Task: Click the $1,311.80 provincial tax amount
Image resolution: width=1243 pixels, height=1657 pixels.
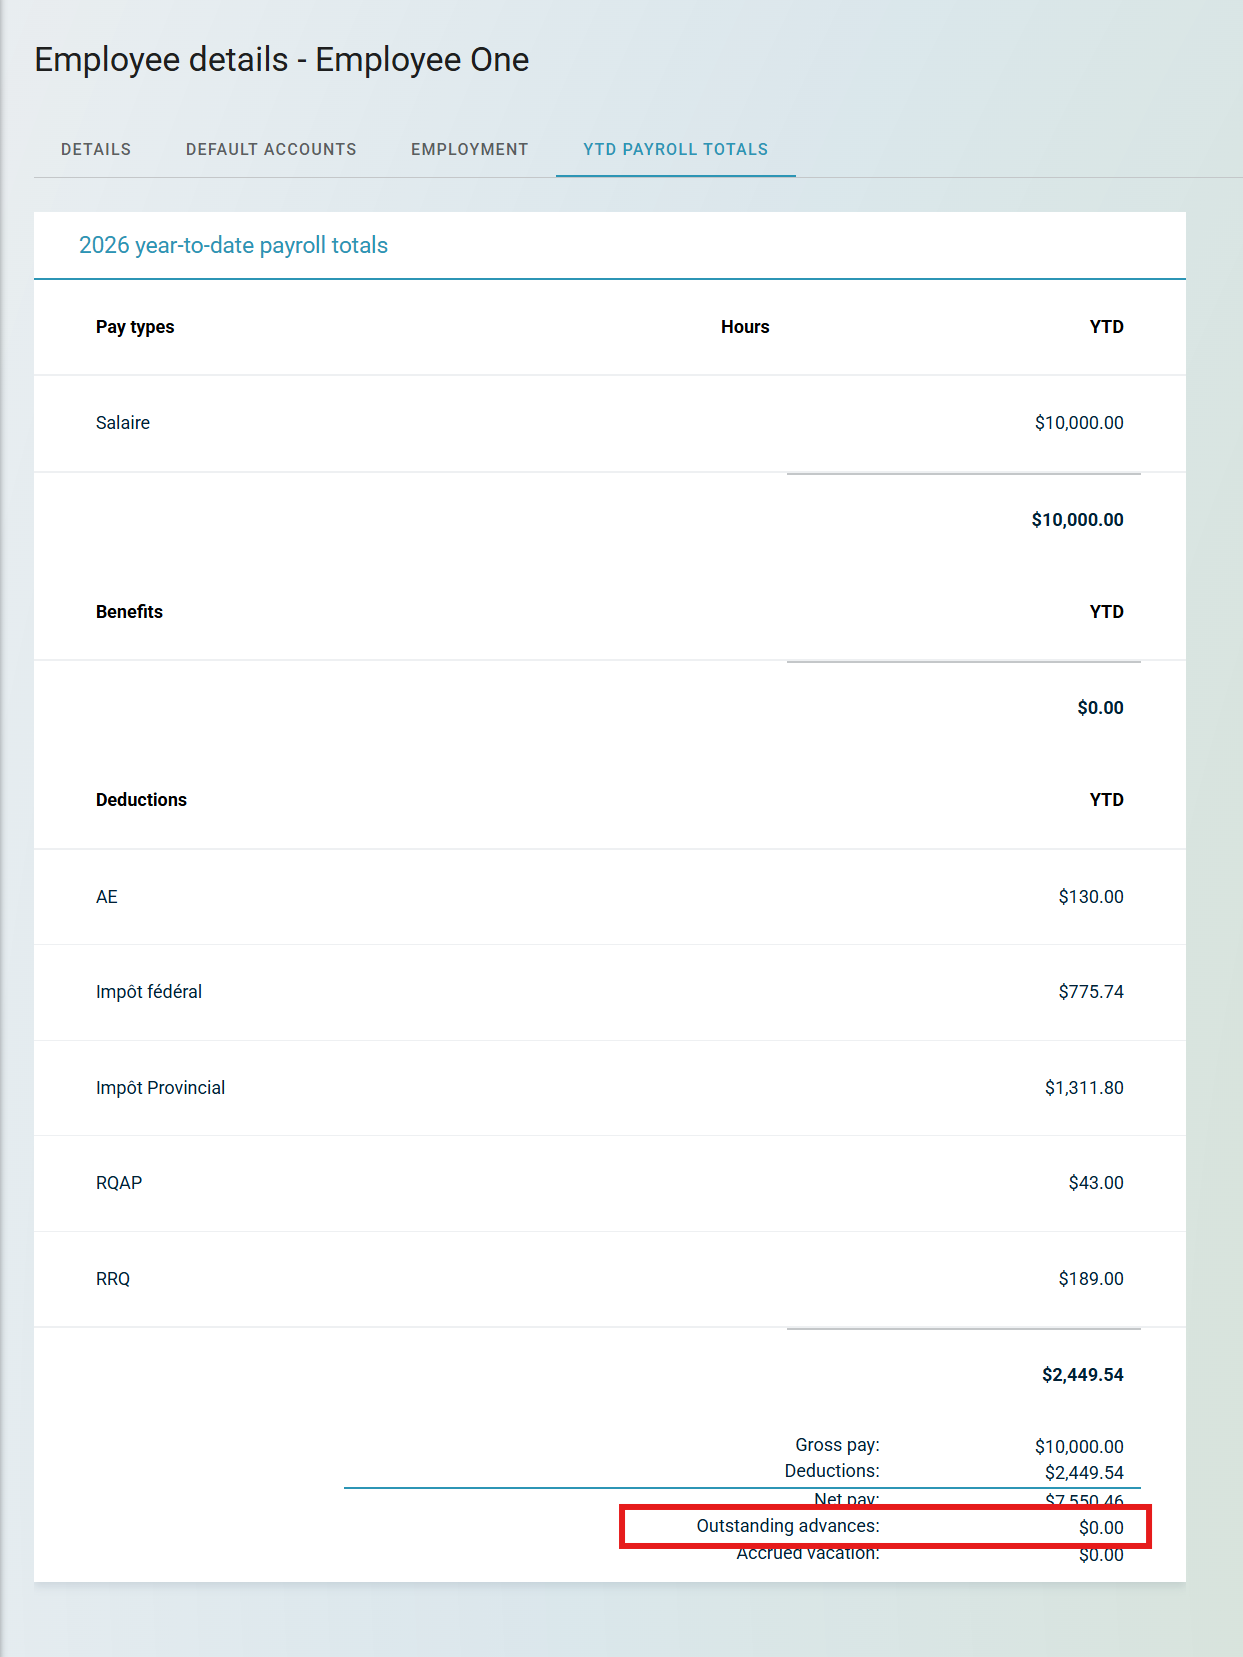Action: pyautogui.click(x=1084, y=1088)
